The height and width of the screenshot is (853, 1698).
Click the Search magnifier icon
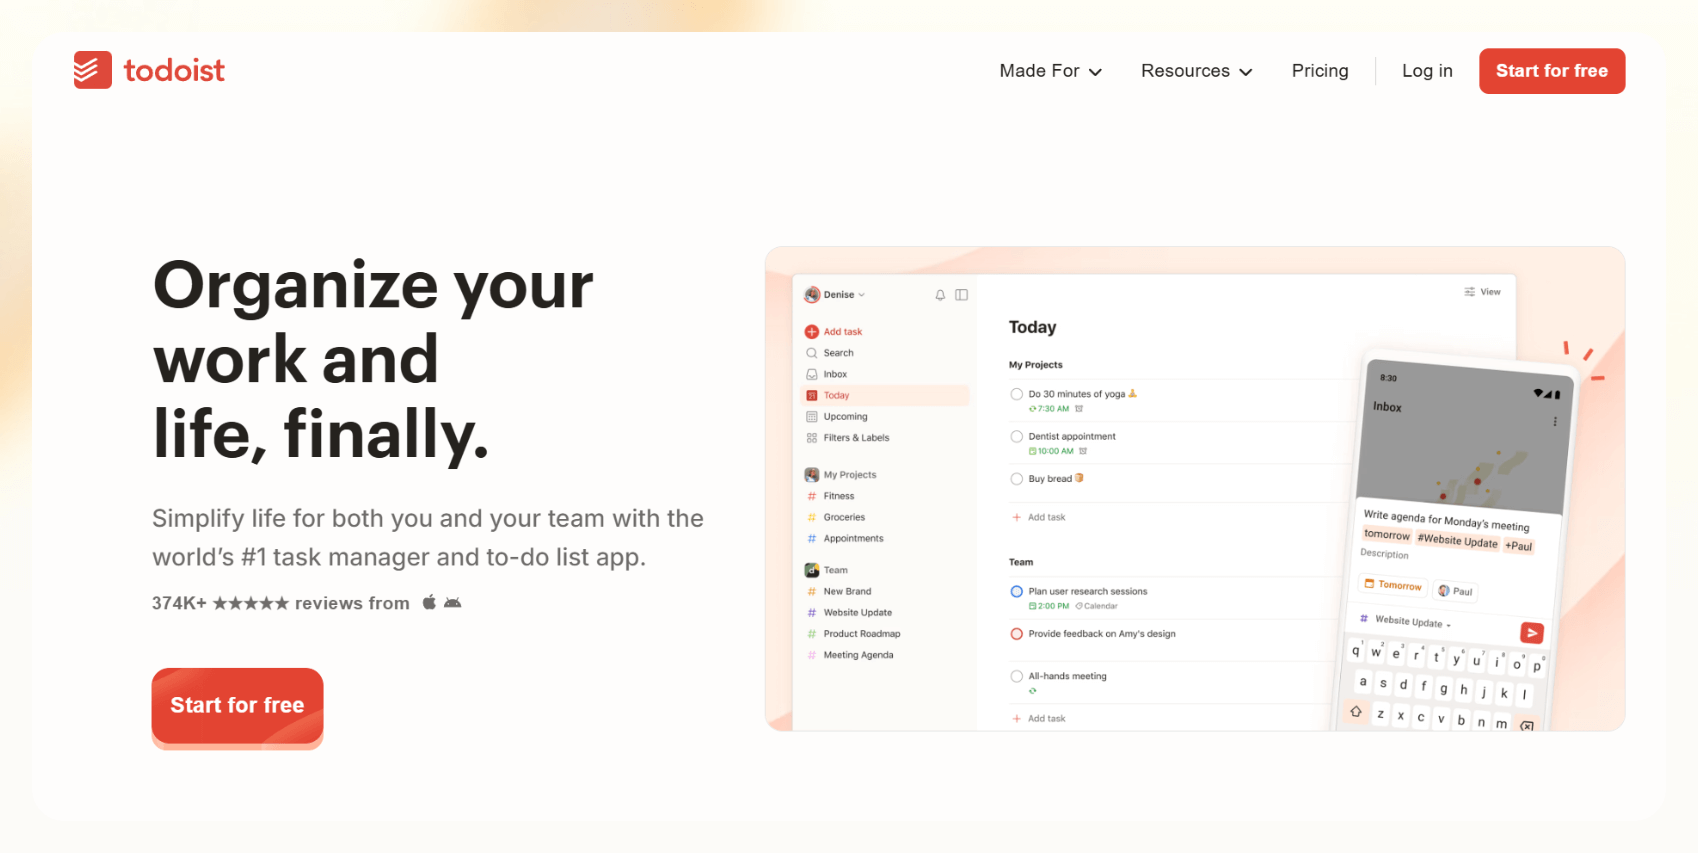click(812, 353)
